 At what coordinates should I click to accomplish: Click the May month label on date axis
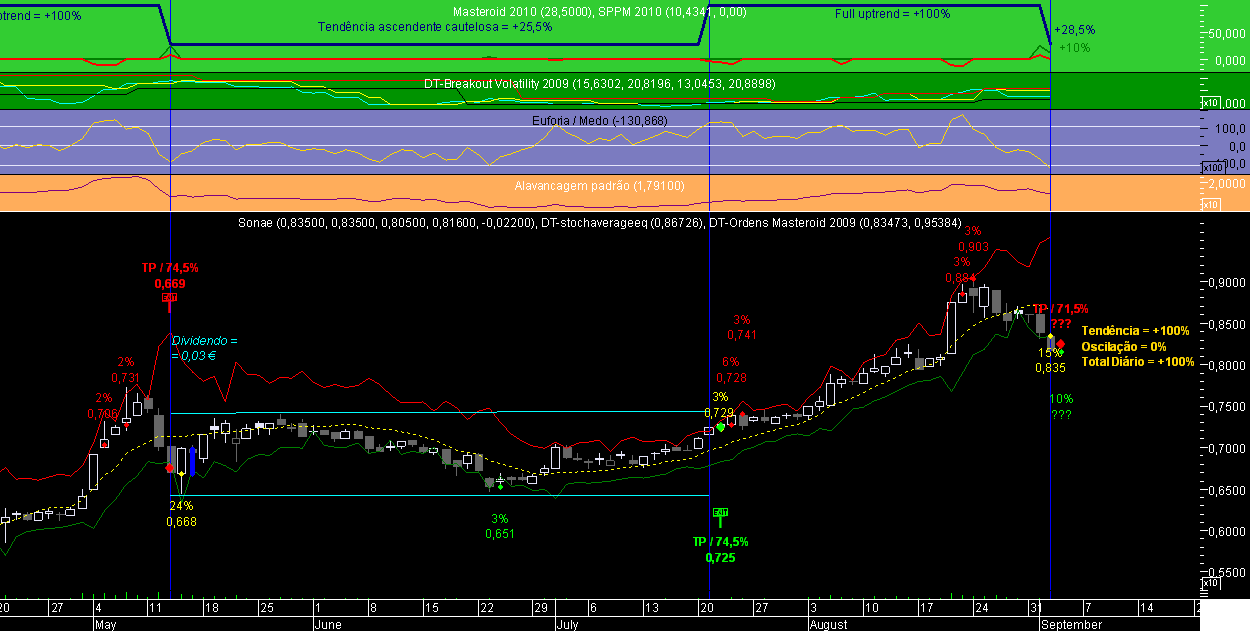pyautogui.click(x=107, y=624)
